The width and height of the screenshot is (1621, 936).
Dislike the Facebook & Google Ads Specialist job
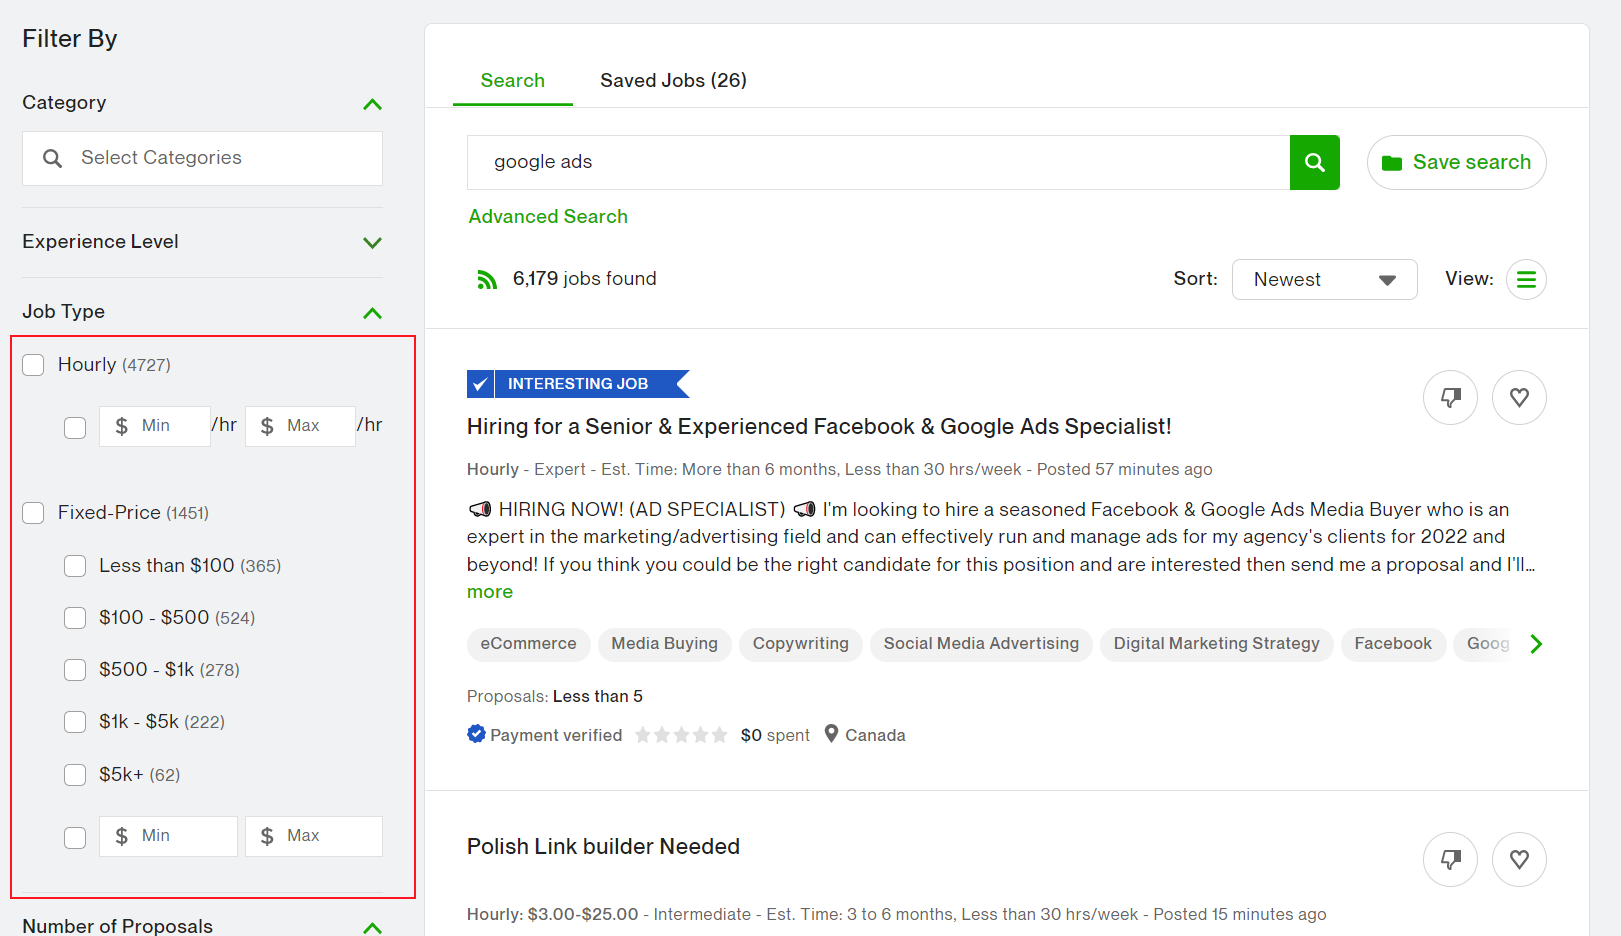pos(1450,397)
